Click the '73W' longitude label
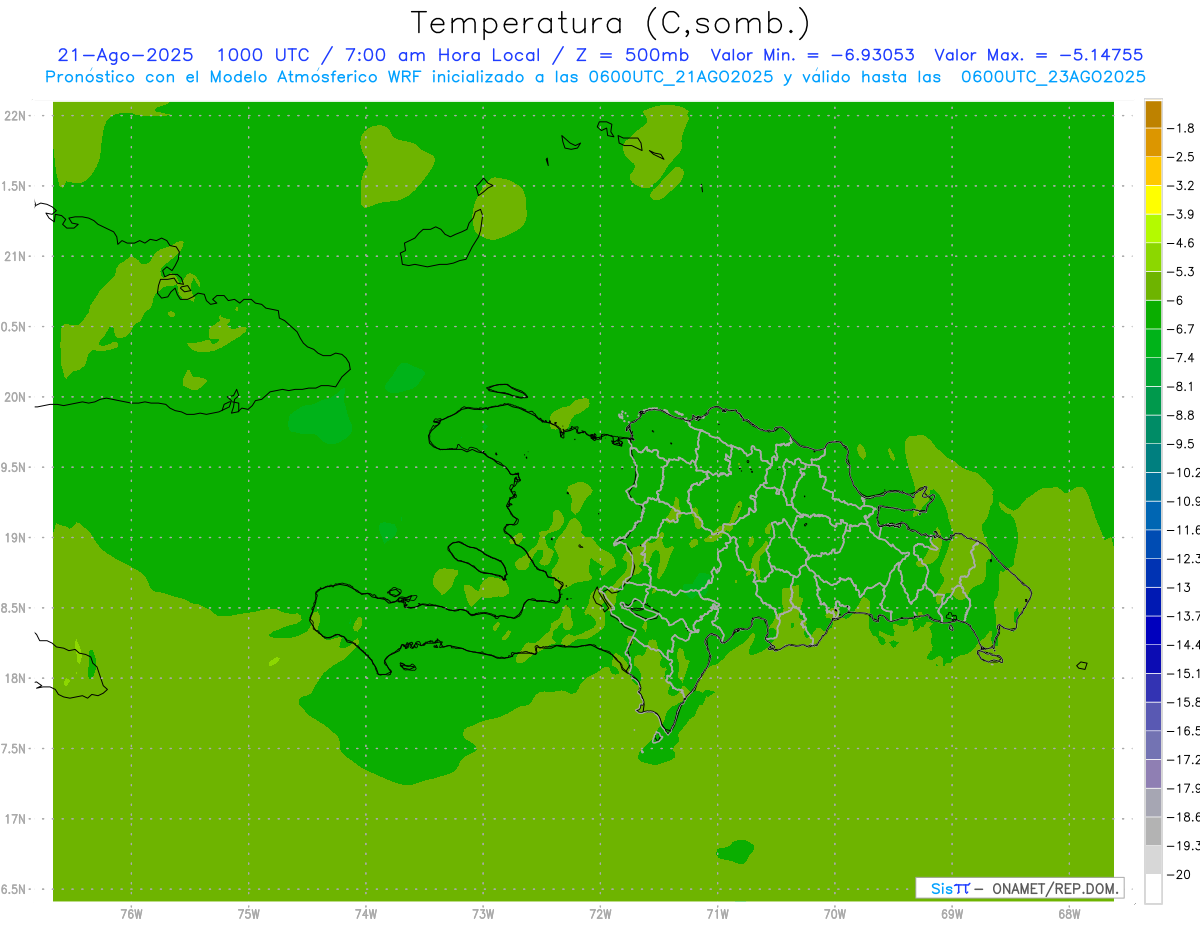 click(483, 914)
